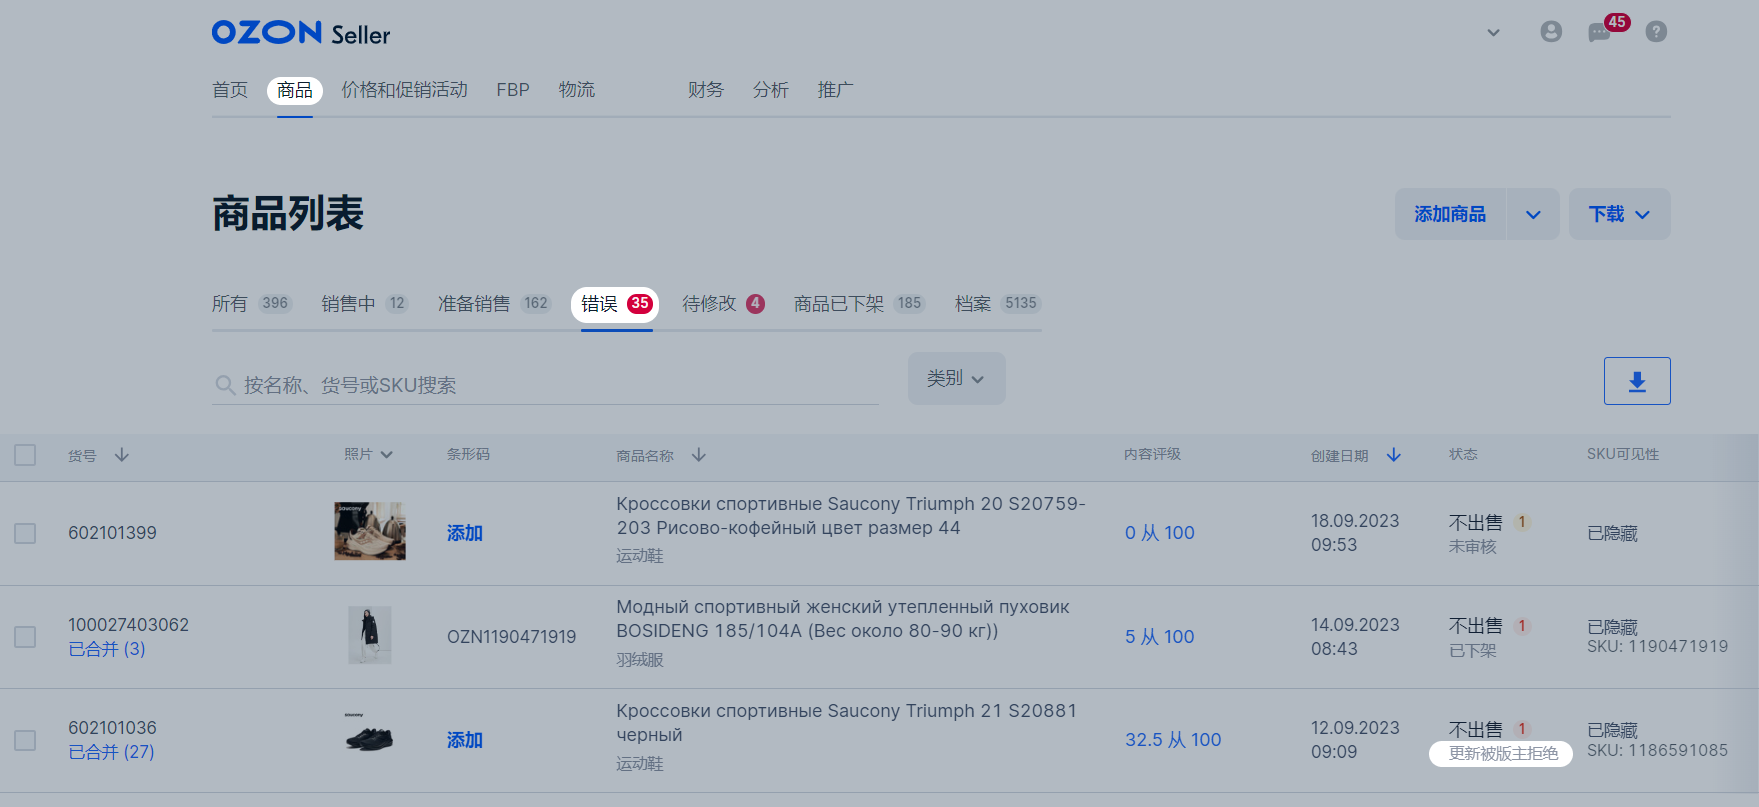Image resolution: width=1759 pixels, height=807 pixels.
Task: Sort by 商品名称 arrow icon
Action: pos(699,455)
